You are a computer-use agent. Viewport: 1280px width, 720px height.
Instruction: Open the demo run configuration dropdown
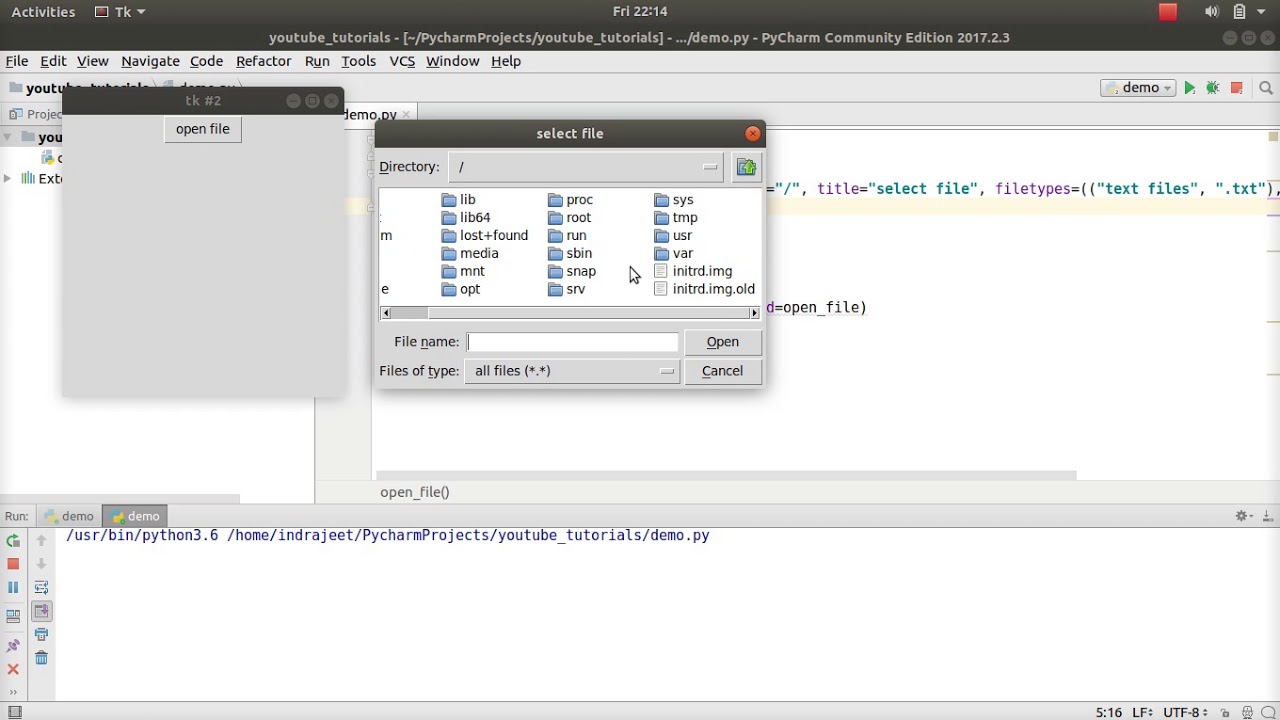pos(1138,88)
